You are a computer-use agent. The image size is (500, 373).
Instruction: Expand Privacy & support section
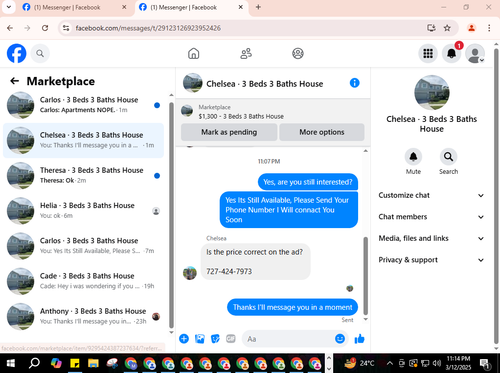[431, 260]
